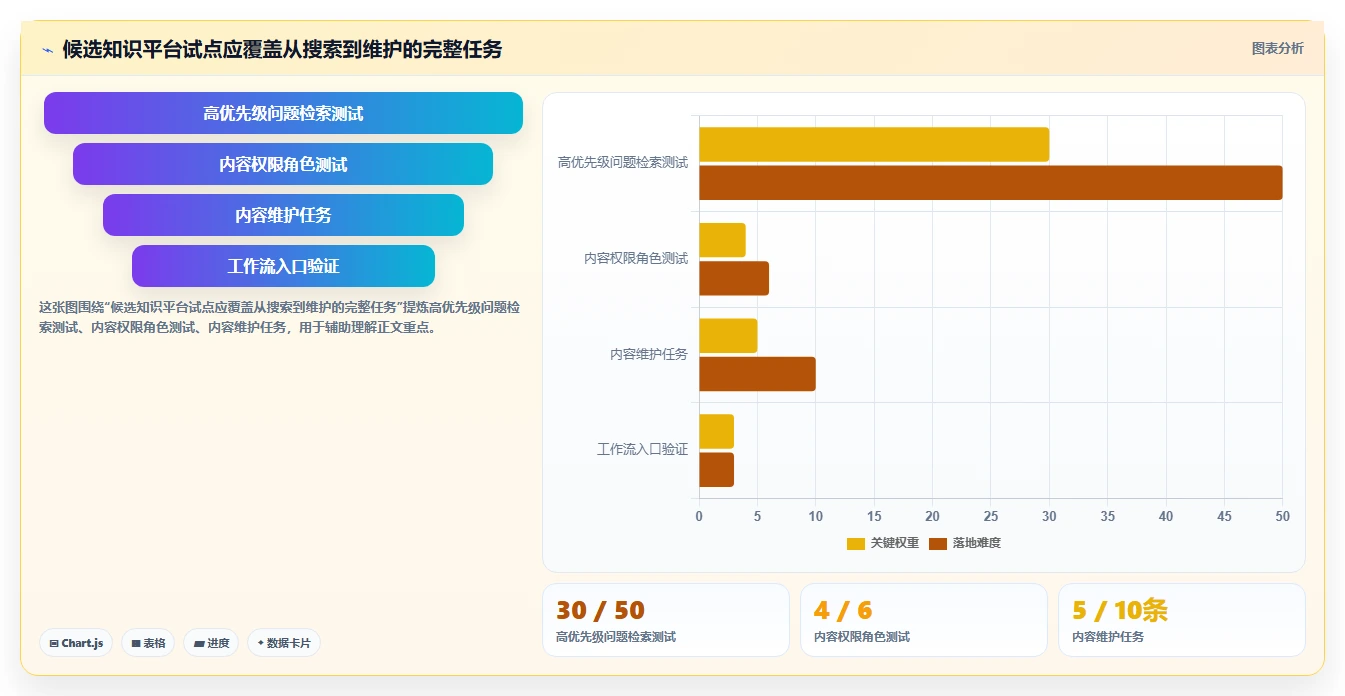The width and height of the screenshot is (1345, 696).
Task: Click x-axis tick label 50
Action: [1282, 516]
